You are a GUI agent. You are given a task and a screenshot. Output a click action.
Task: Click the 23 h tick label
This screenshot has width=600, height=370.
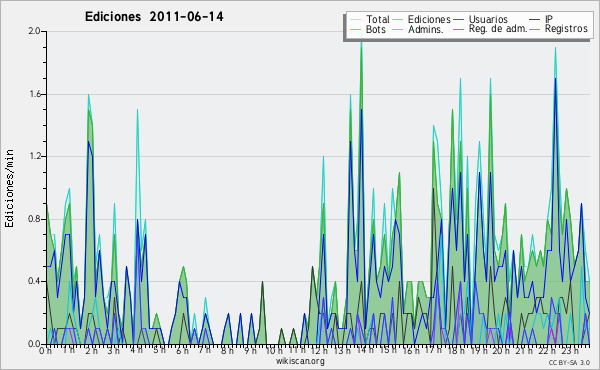click(x=571, y=350)
